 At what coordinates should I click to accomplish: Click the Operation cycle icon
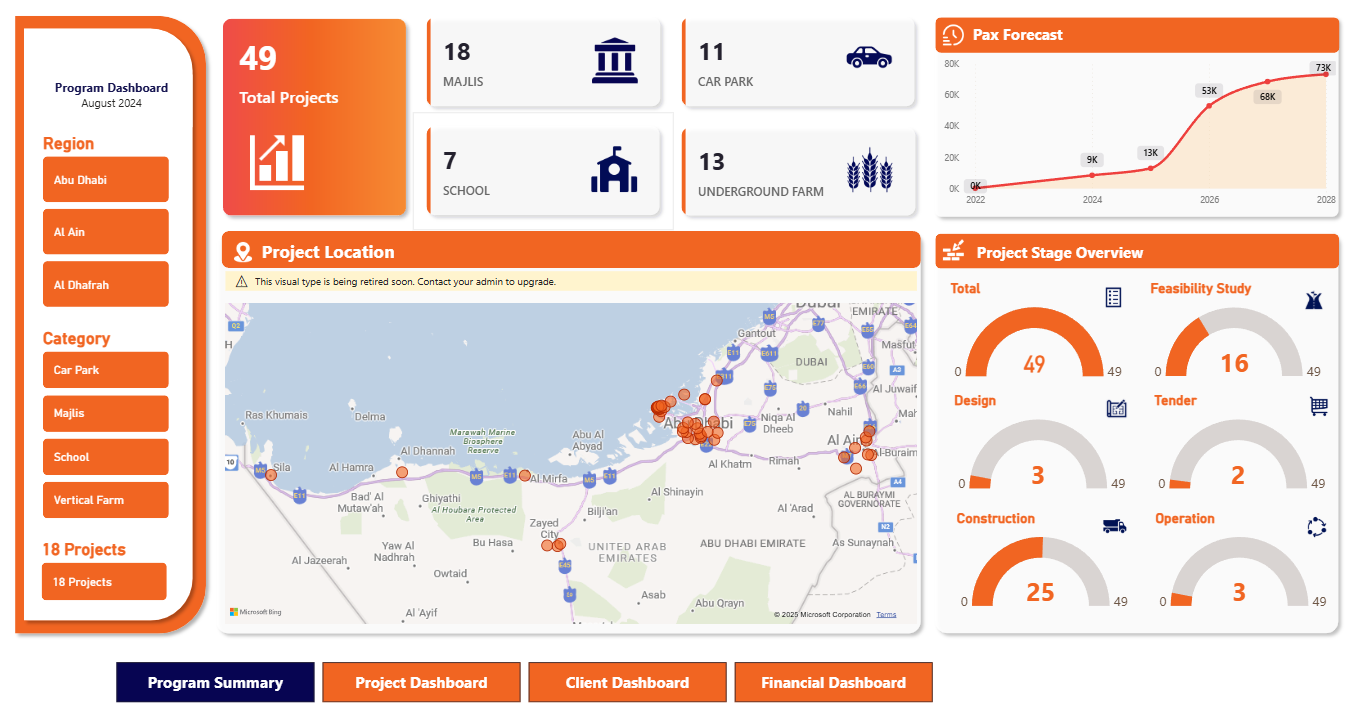tap(1315, 526)
